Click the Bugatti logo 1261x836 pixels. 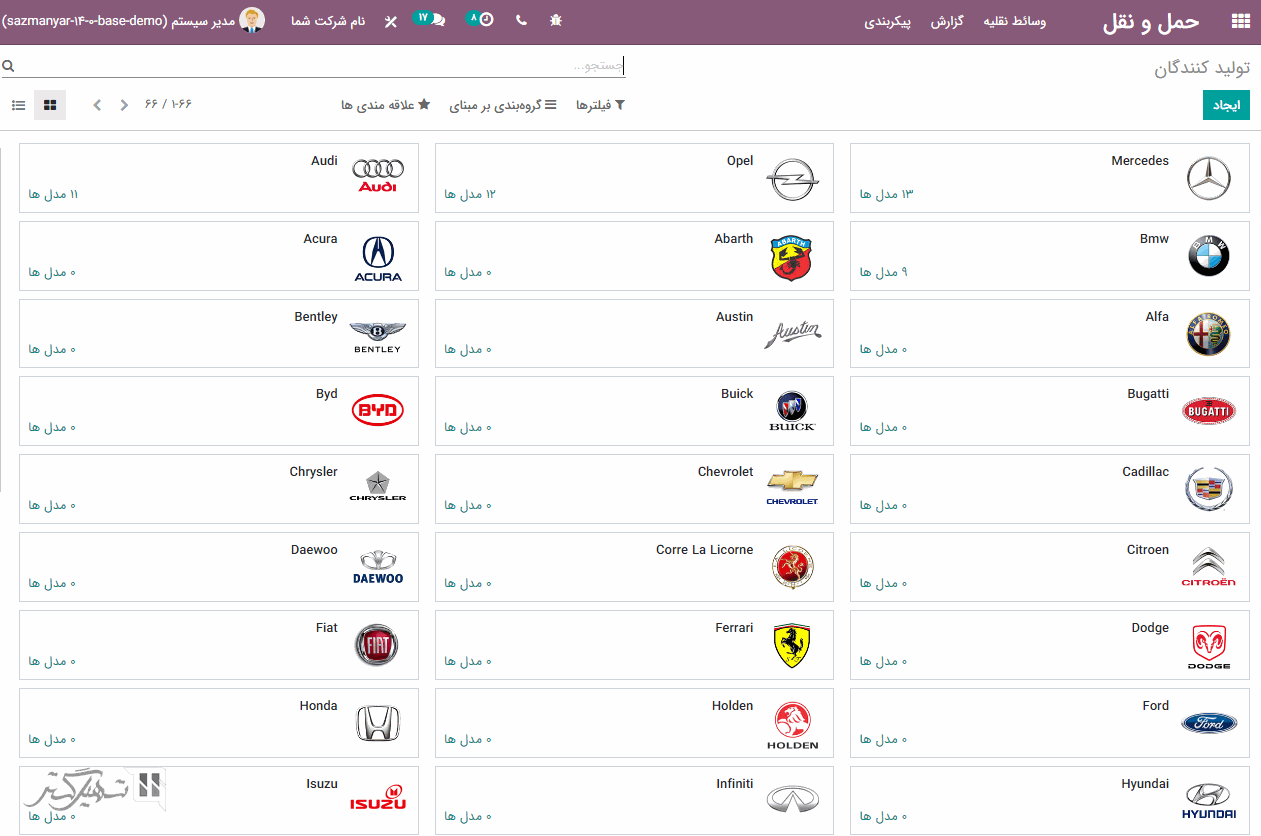(1208, 411)
